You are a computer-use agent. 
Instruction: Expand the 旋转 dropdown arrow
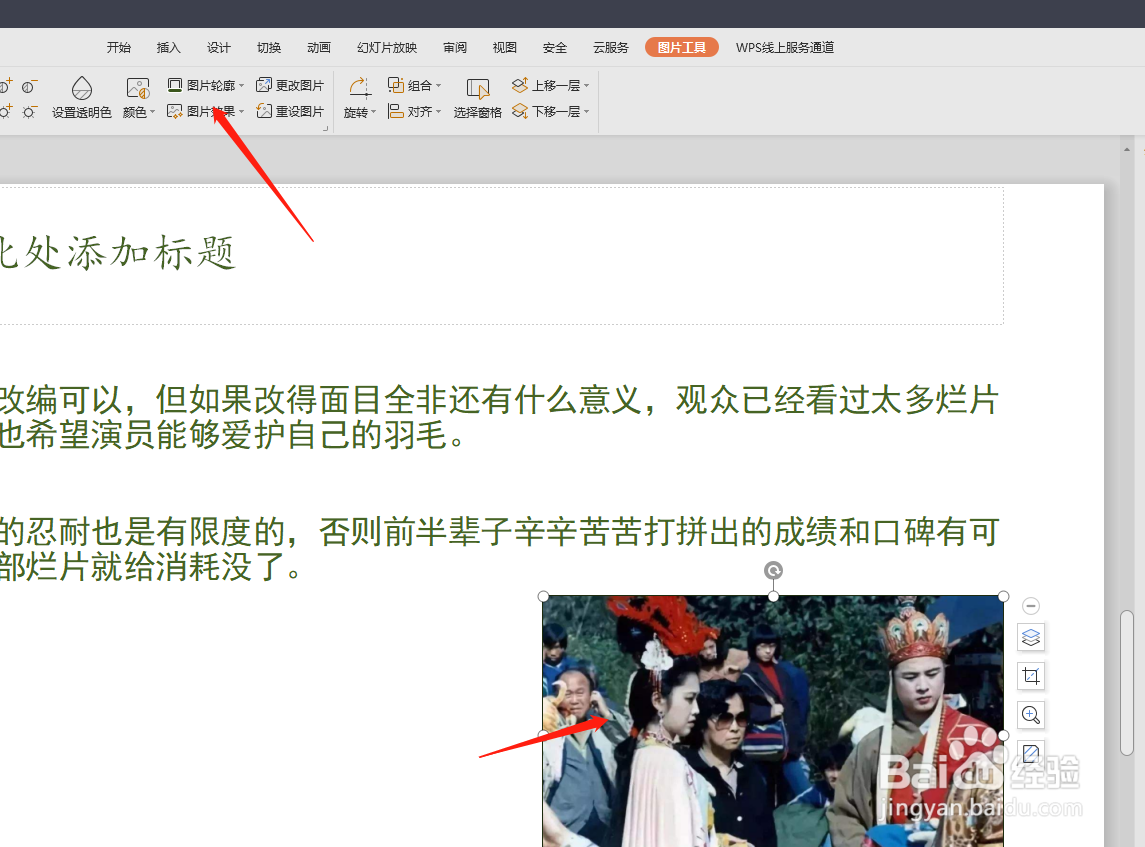374,112
